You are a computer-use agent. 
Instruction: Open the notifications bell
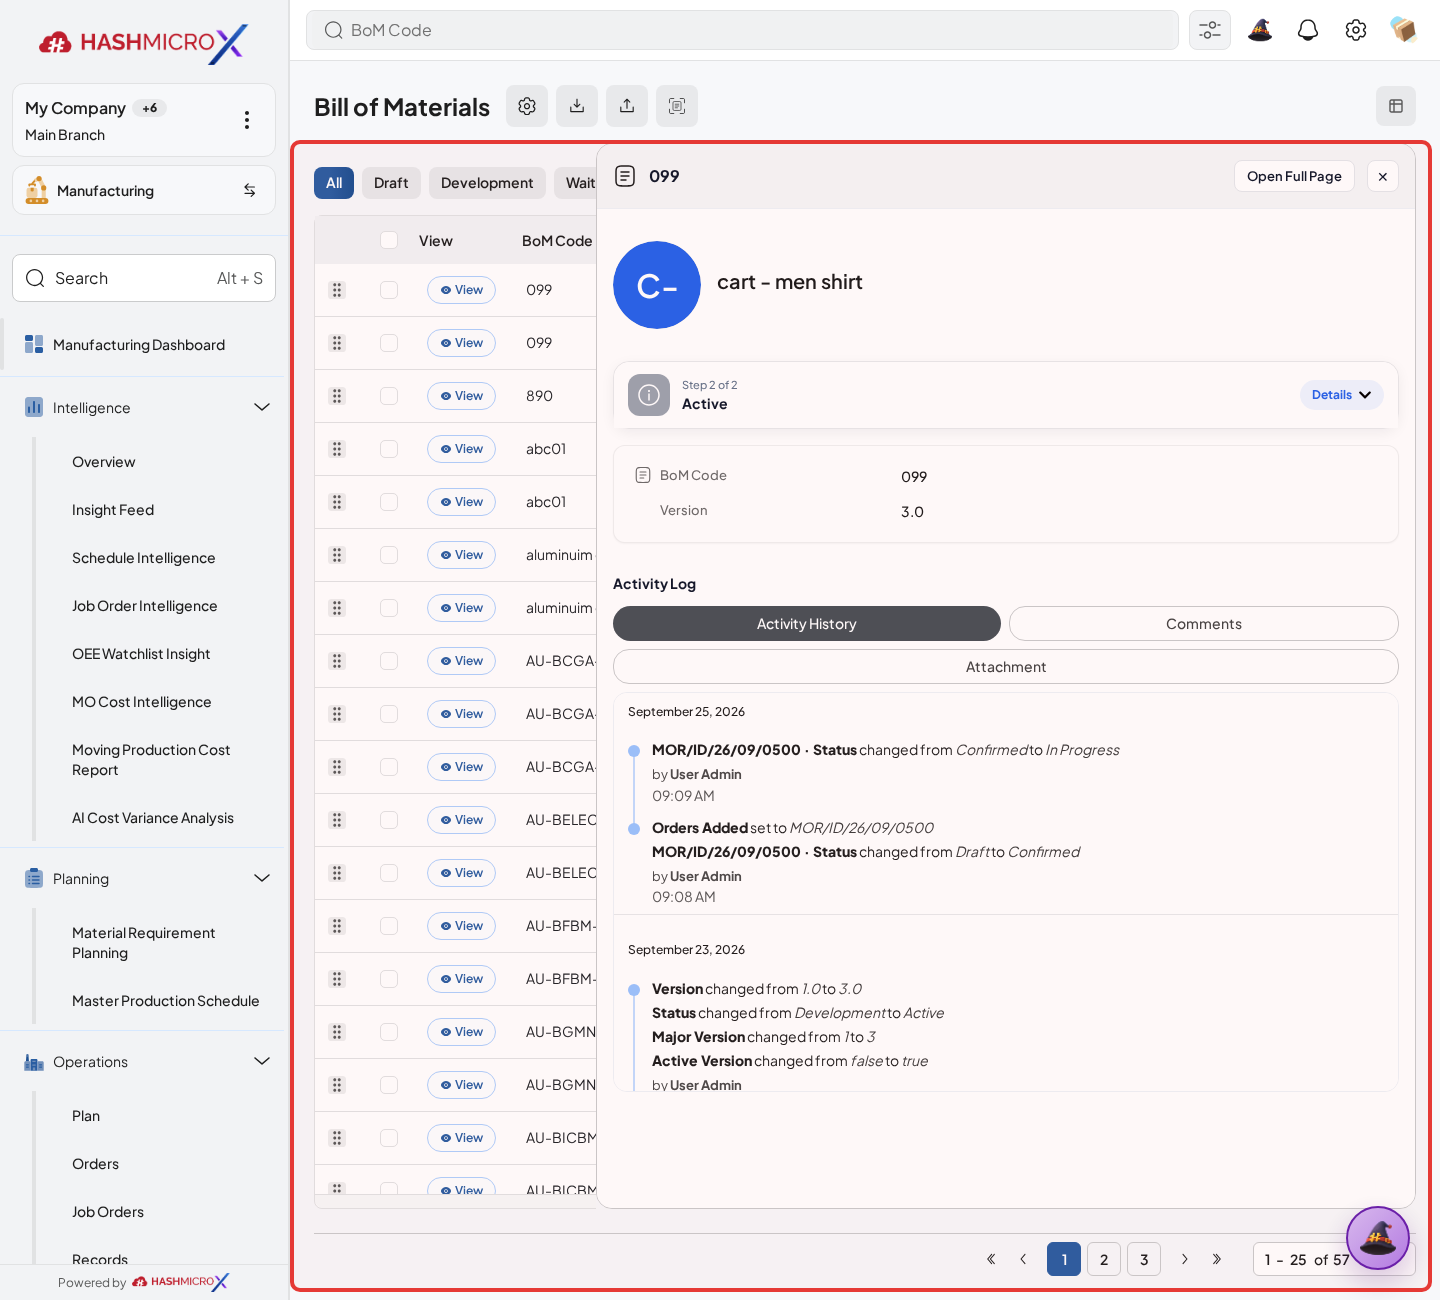[x=1307, y=30]
